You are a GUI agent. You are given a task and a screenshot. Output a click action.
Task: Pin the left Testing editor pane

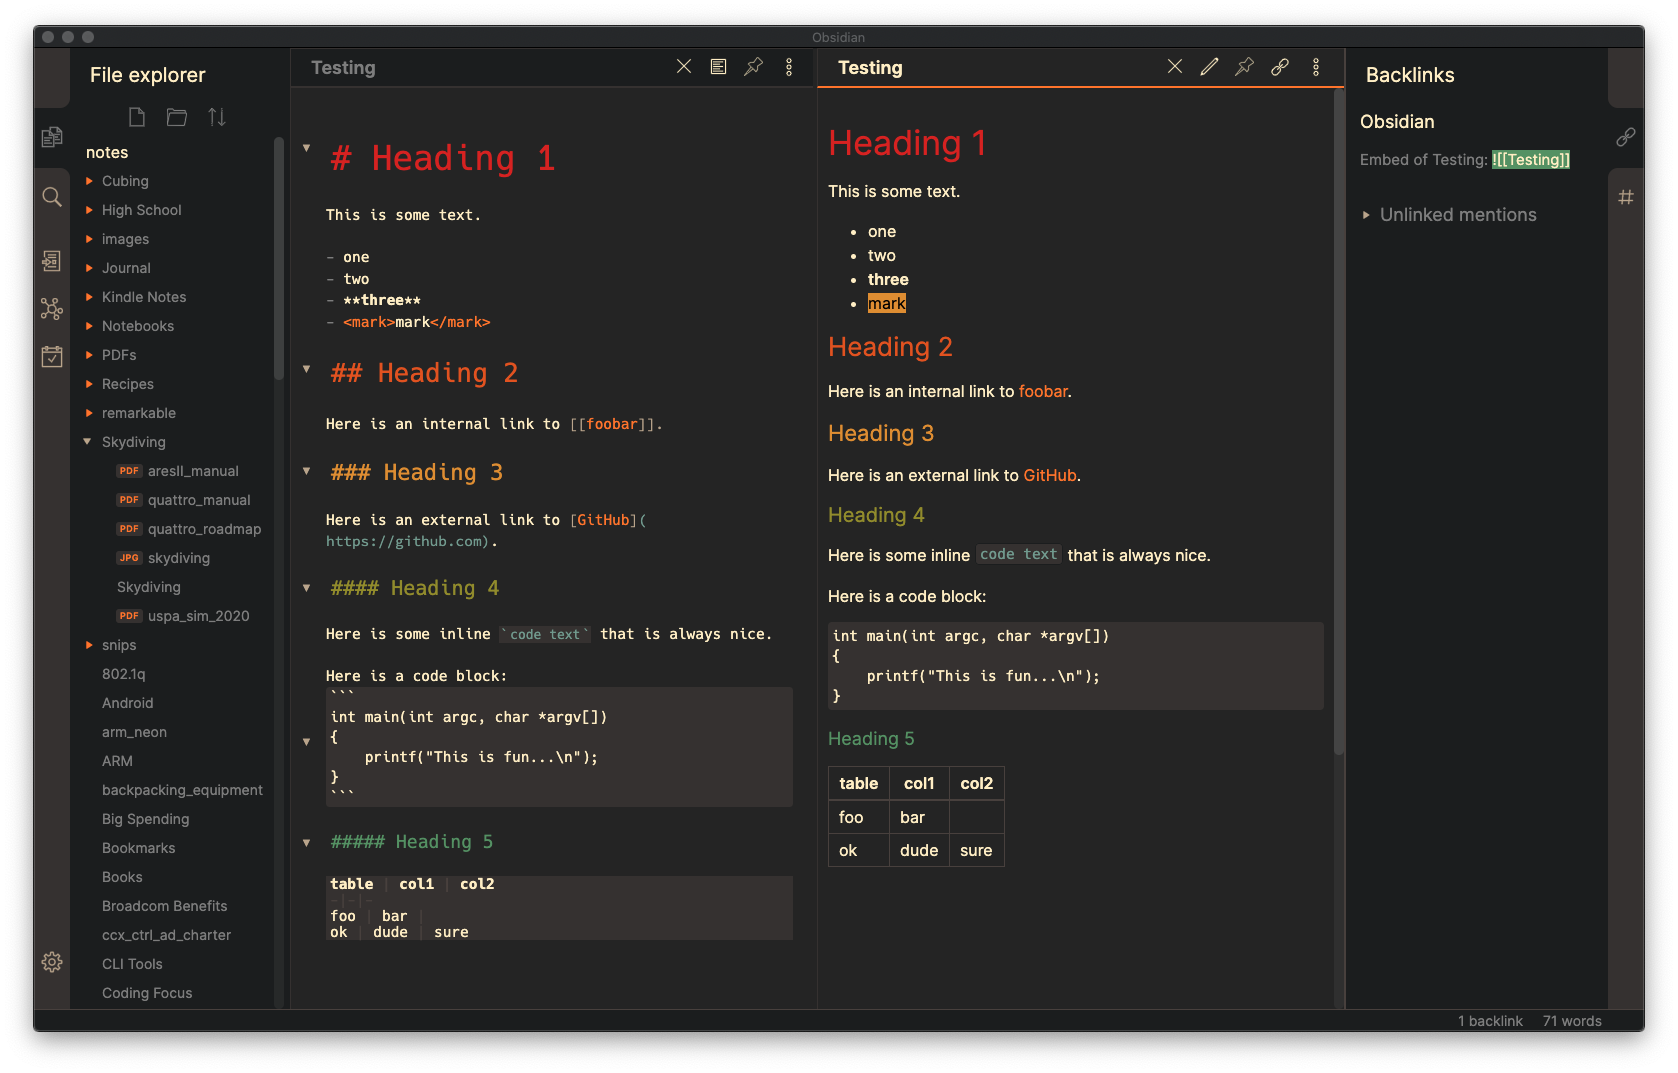click(754, 67)
